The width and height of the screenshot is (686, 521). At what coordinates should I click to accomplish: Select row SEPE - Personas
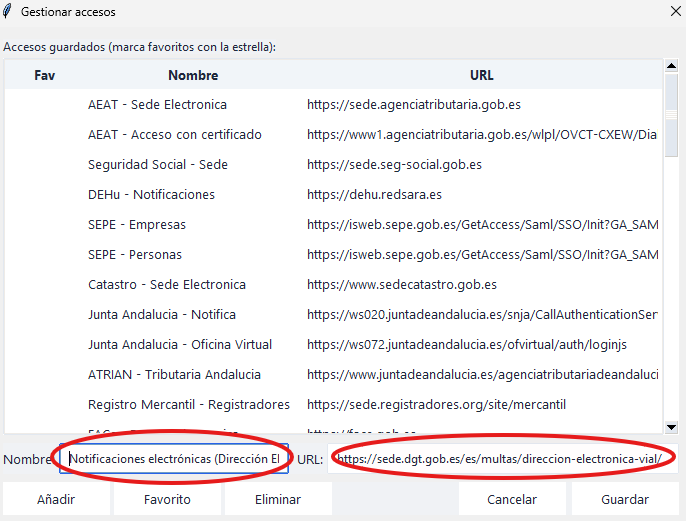333,255
